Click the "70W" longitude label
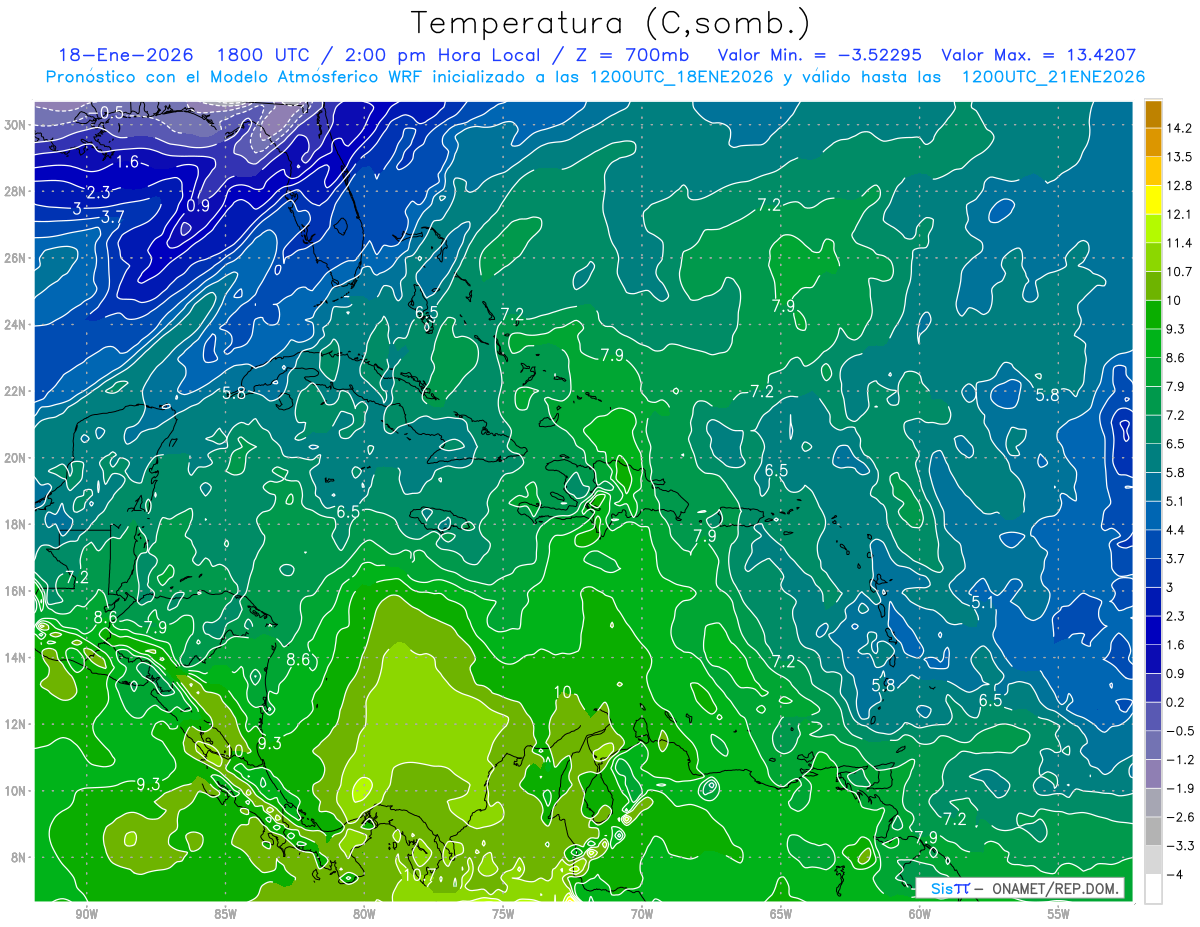 pyautogui.click(x=642, y=914)
